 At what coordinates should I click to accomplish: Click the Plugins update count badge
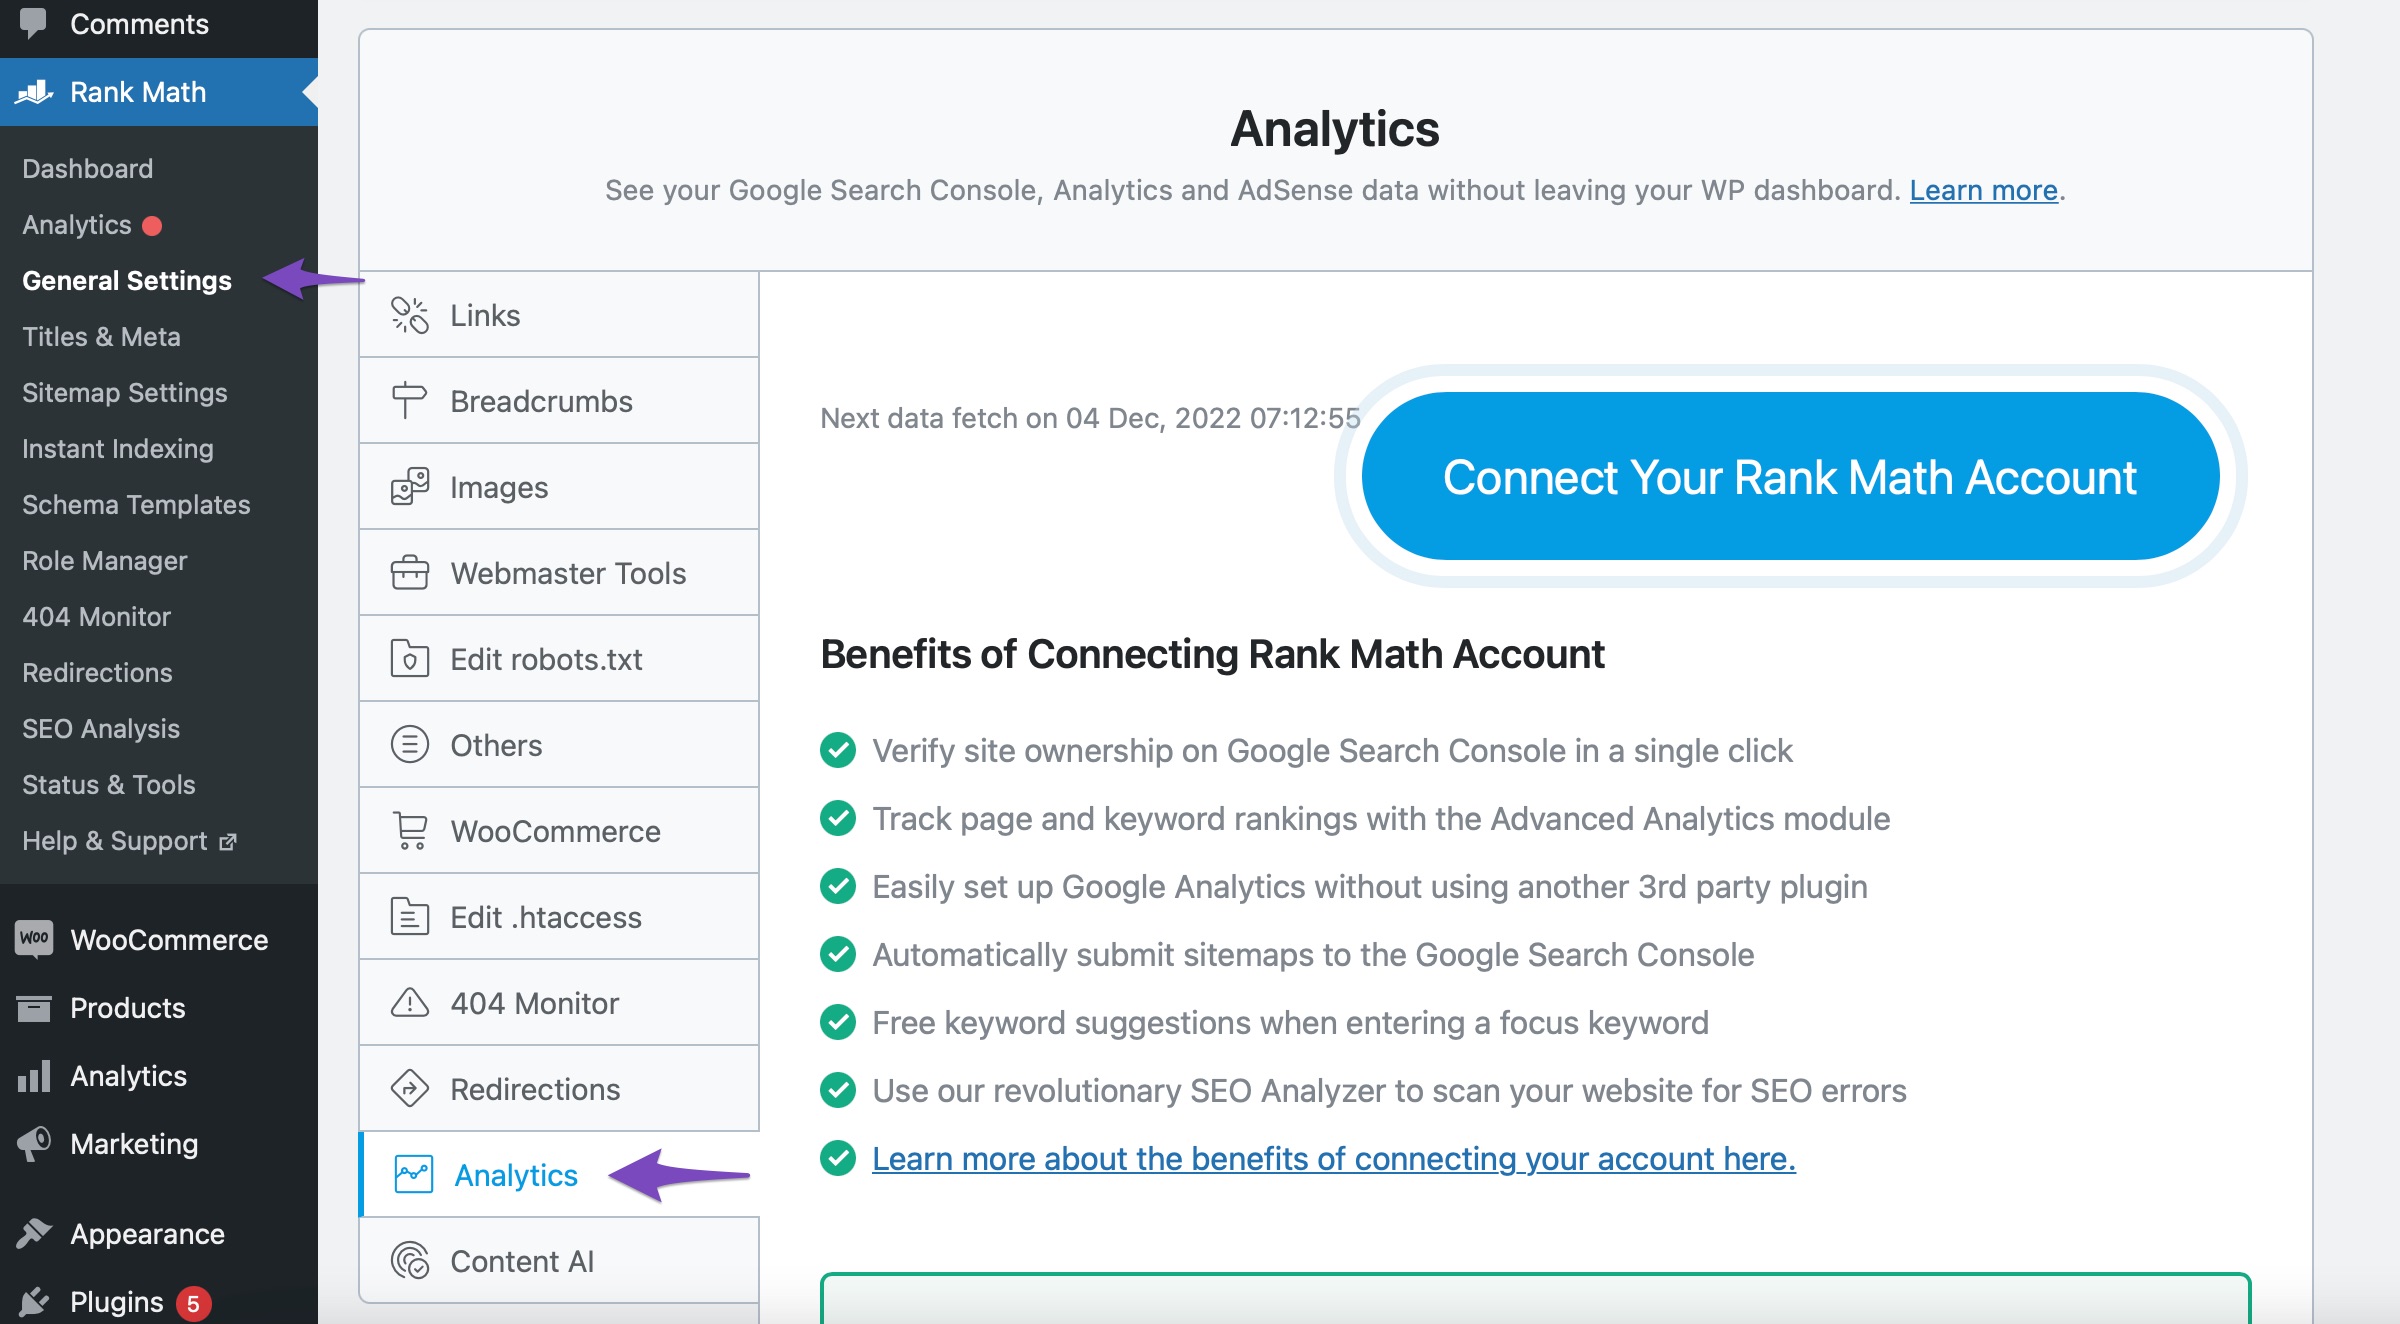(x=192, y=1301)
